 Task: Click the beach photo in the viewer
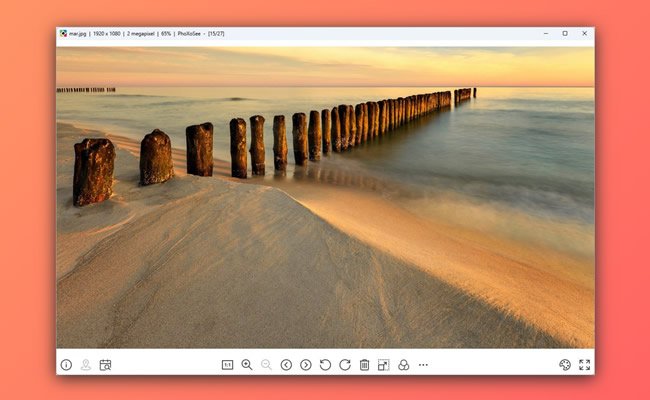point(325,197)
